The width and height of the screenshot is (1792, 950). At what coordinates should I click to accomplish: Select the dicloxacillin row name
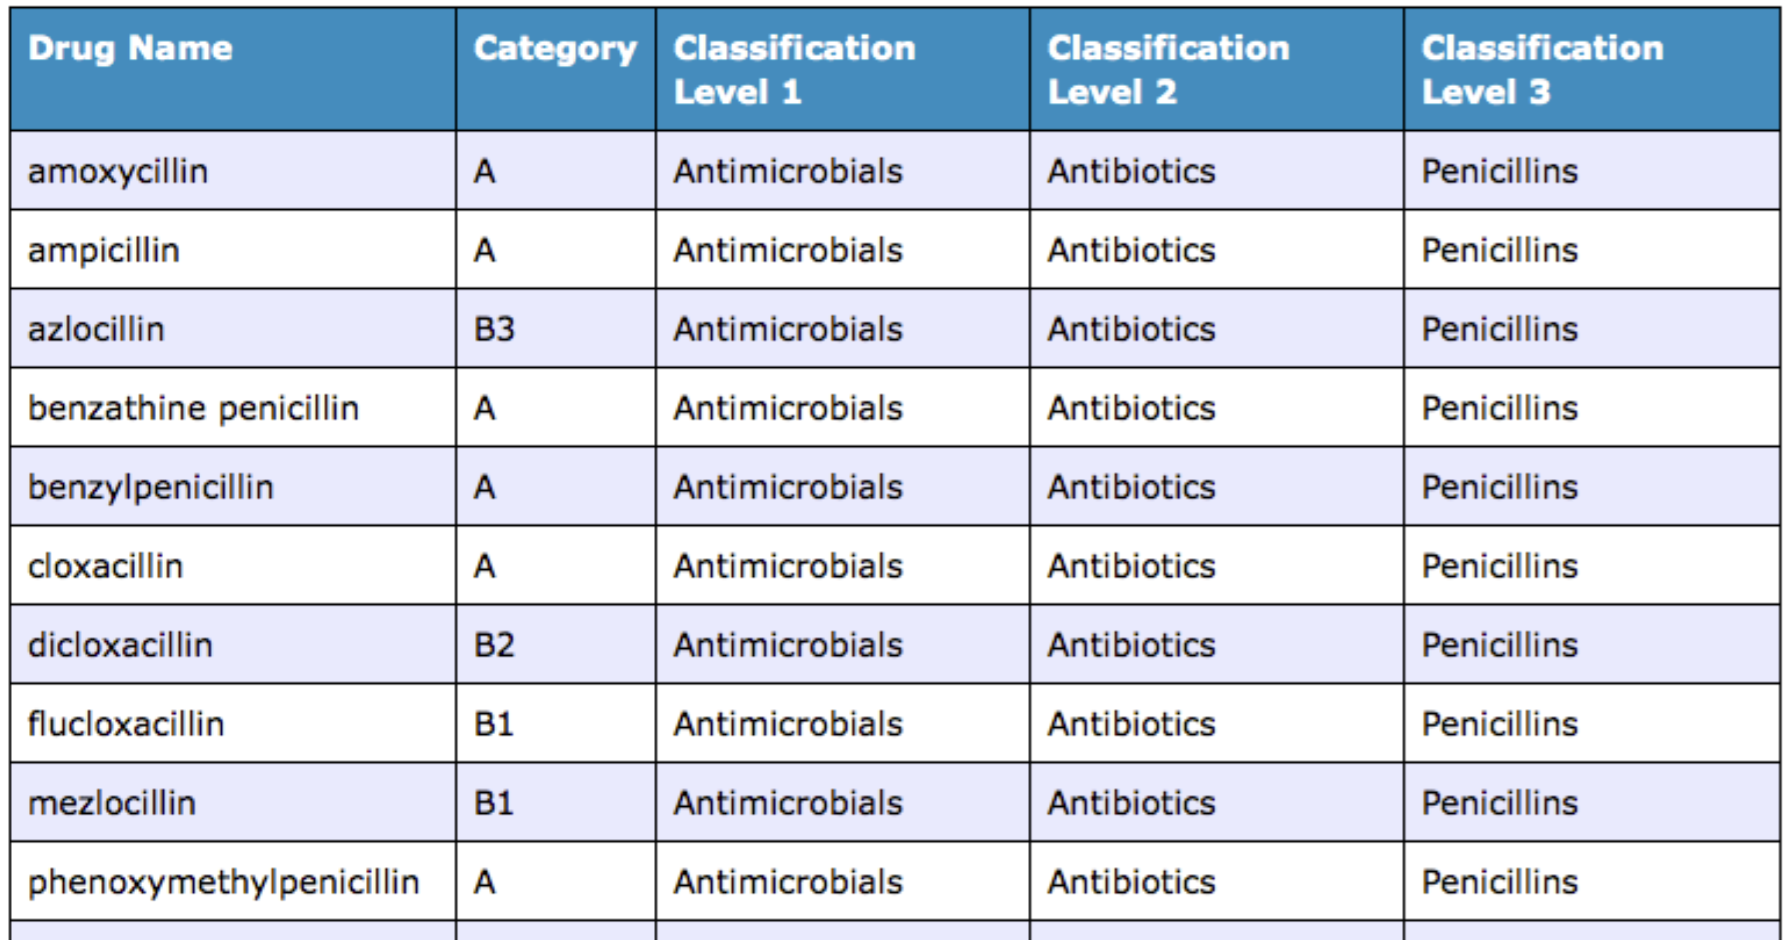point(120,646)
